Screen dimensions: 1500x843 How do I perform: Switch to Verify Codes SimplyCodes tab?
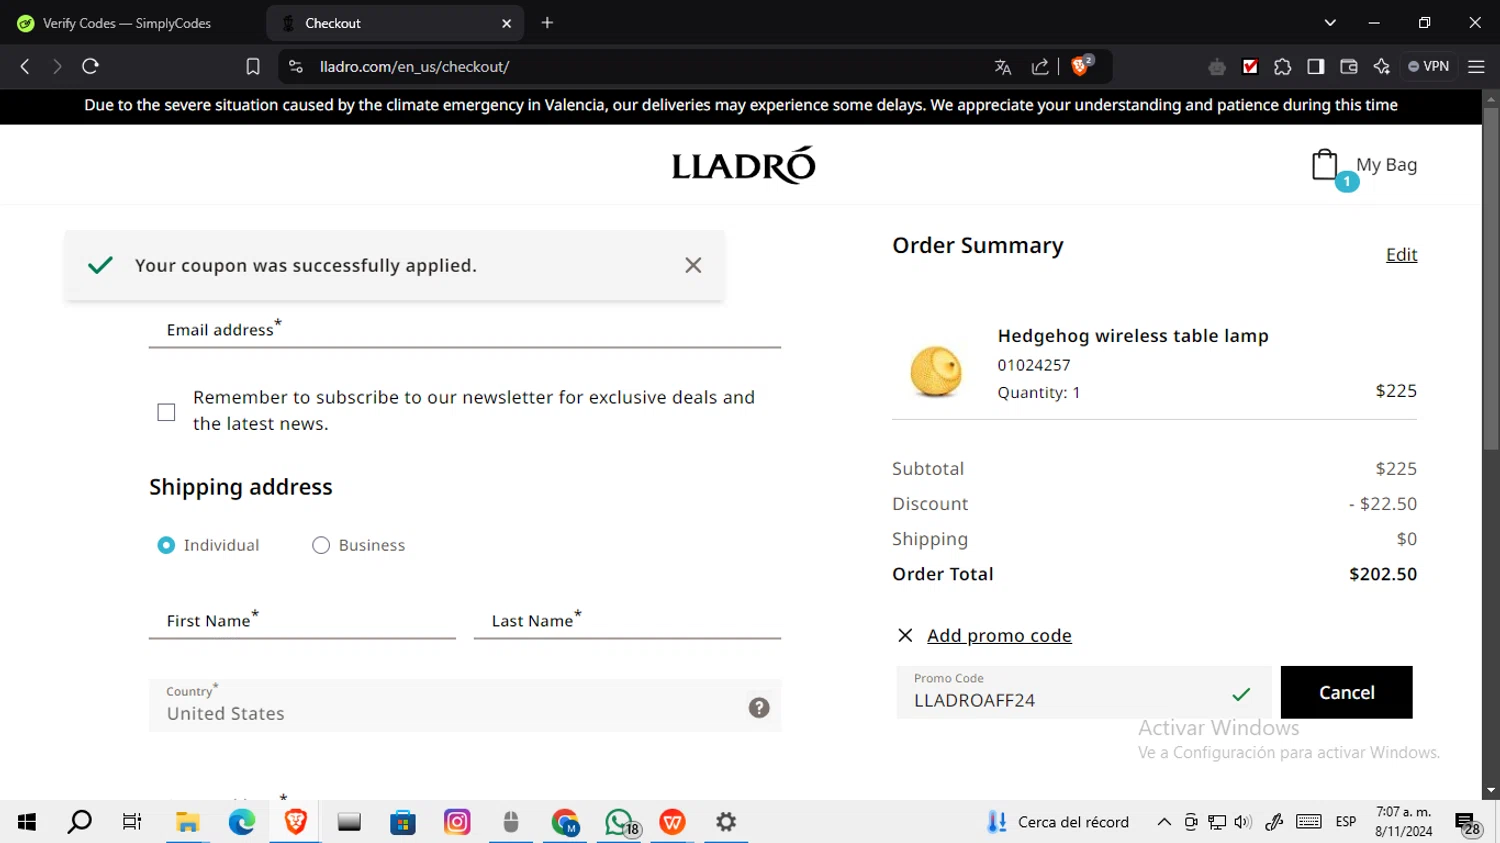pyautogui.click(x=128, y=23)
